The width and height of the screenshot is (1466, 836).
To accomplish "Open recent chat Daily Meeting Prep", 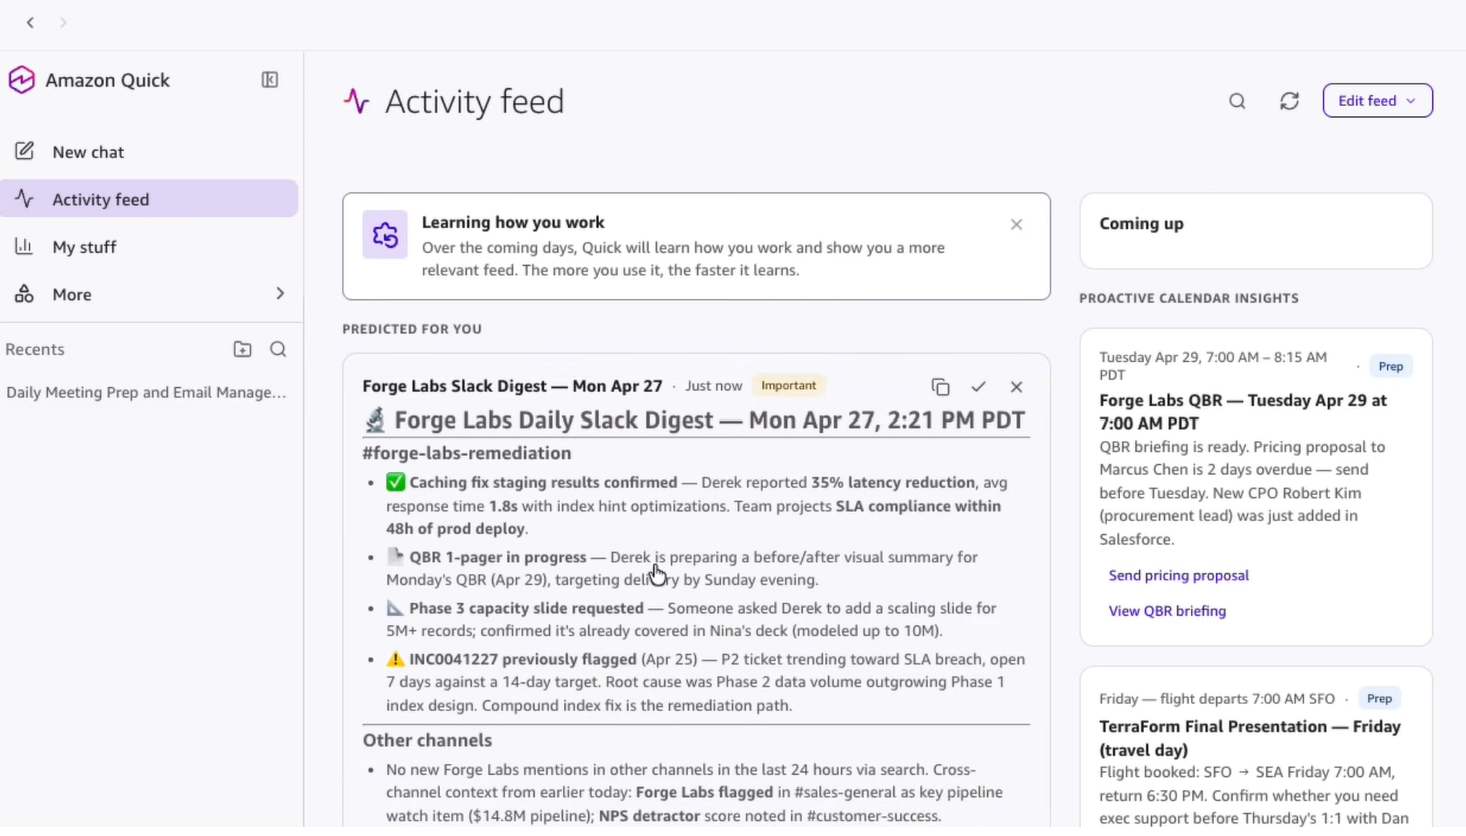I will pos(146,392).
